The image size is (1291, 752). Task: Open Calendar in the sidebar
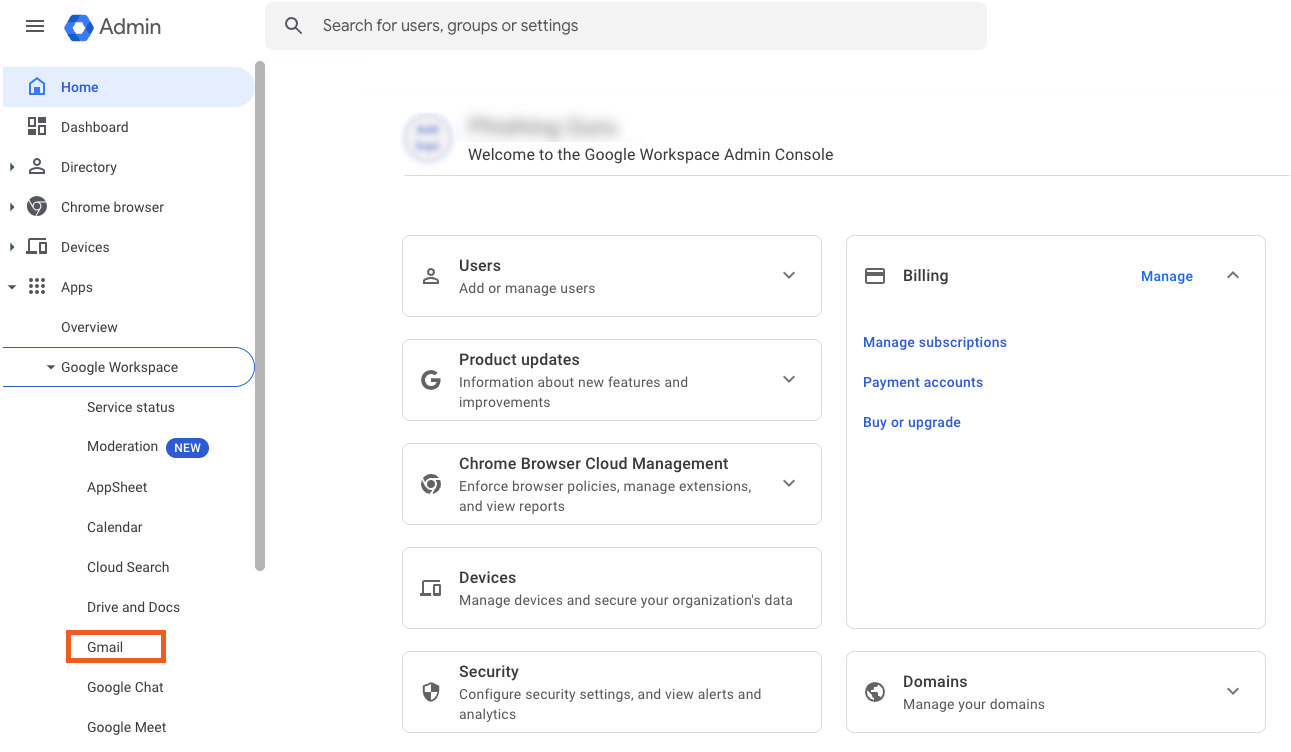(x=115, y=527)
